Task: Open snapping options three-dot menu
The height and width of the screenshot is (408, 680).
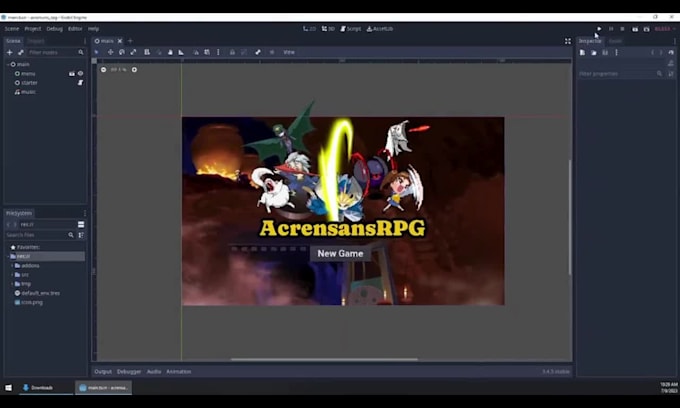Action: [218, 52]
